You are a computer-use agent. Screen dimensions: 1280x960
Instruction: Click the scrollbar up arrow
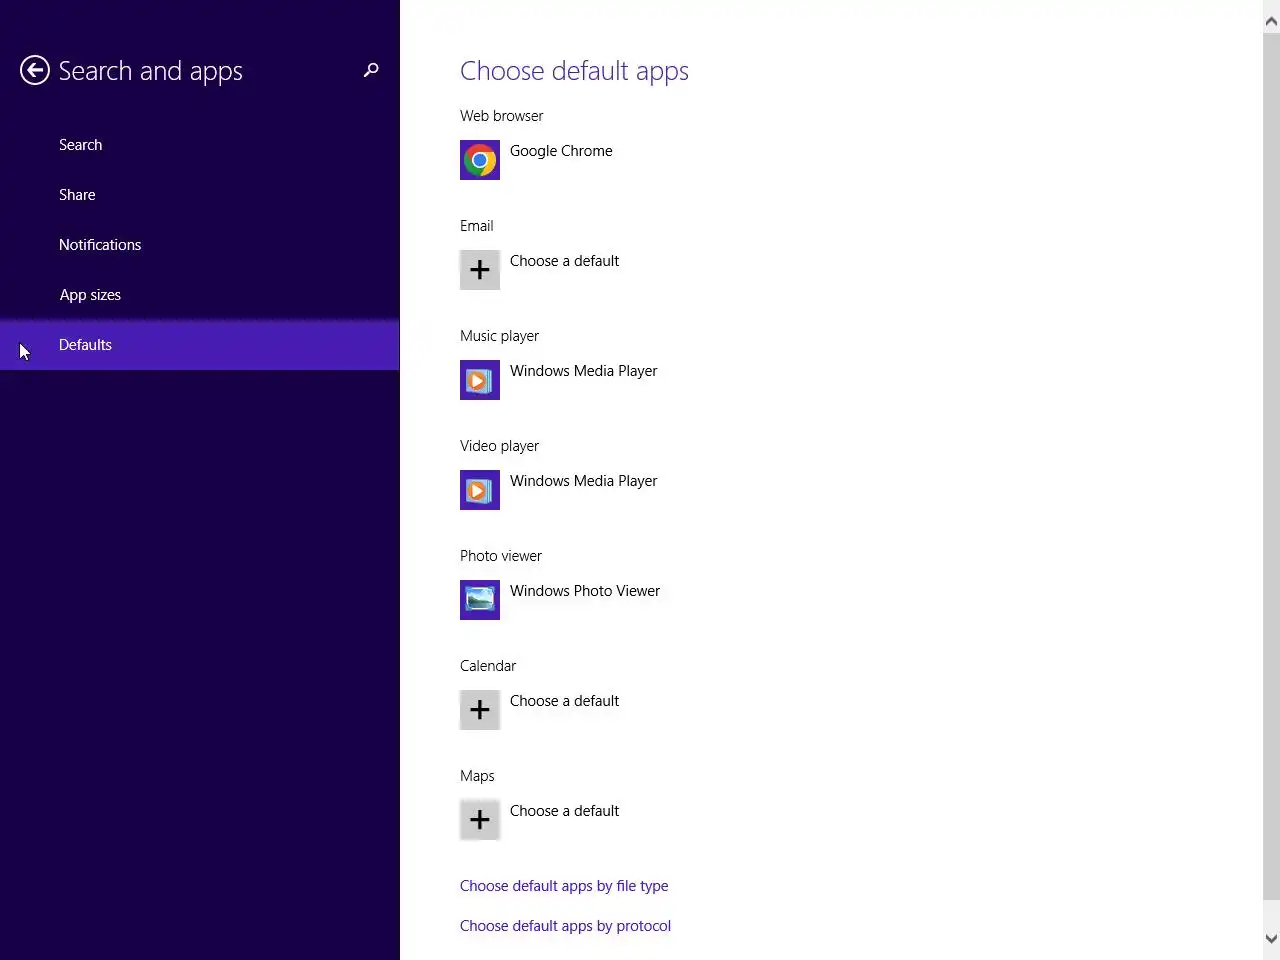coord(1271,21)
